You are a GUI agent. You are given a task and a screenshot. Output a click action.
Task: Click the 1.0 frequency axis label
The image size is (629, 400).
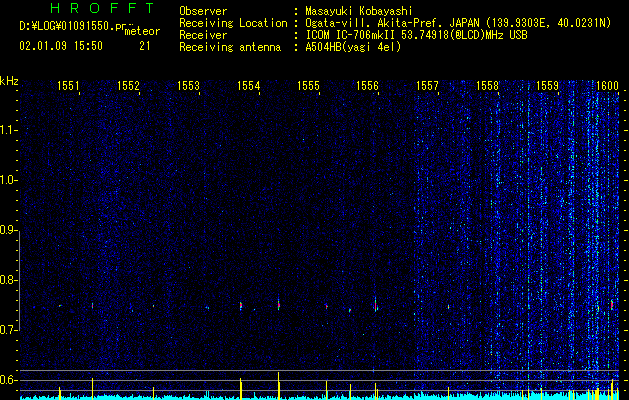click(9, 180)
